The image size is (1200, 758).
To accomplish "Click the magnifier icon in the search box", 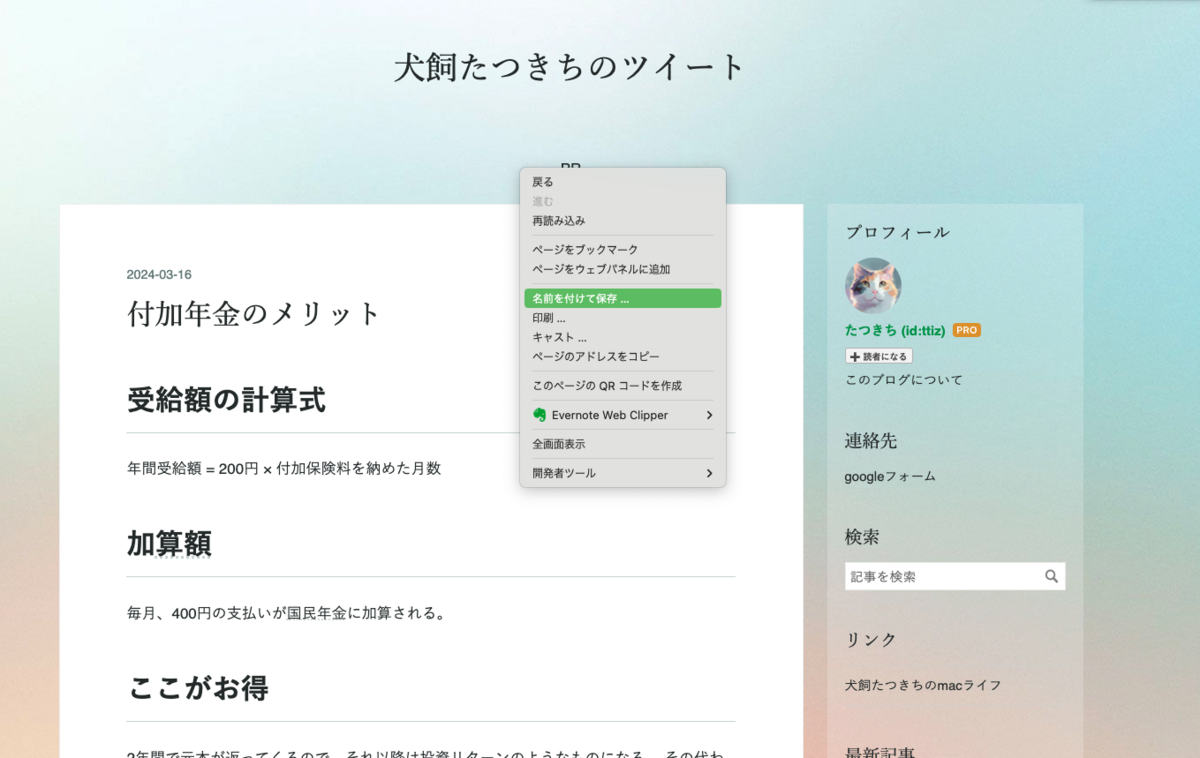I will pyautogui.click(x=1051, y=576).
